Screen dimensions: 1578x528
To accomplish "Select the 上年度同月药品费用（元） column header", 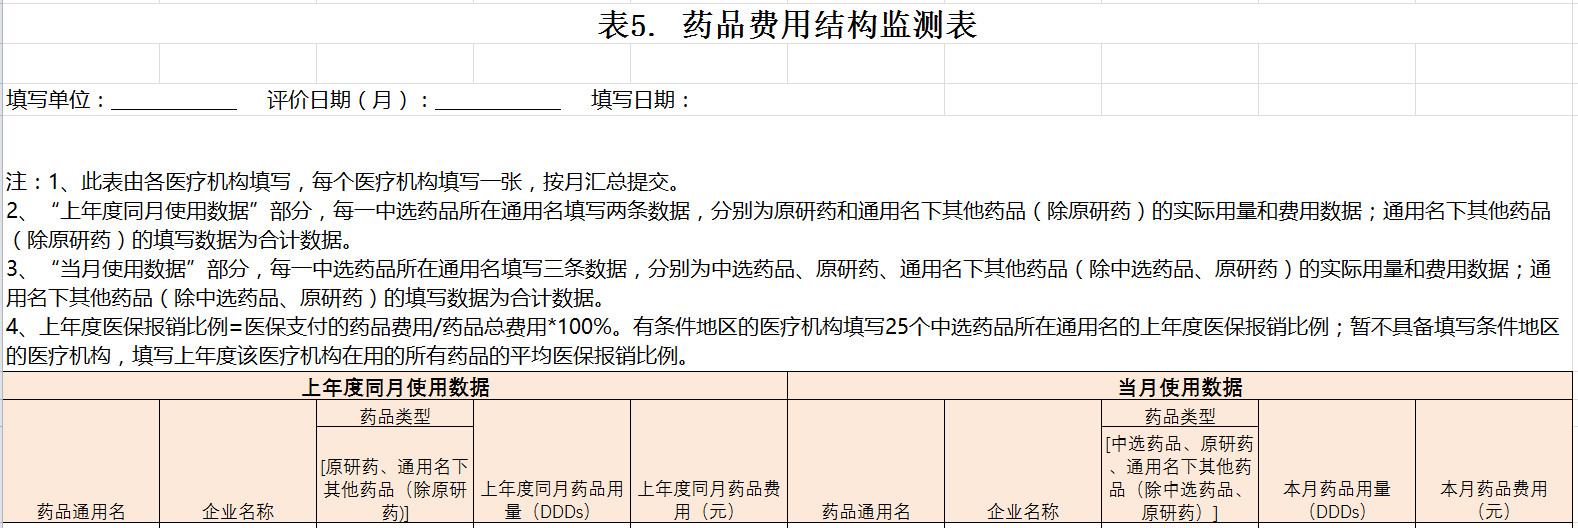I will point(709,500).
